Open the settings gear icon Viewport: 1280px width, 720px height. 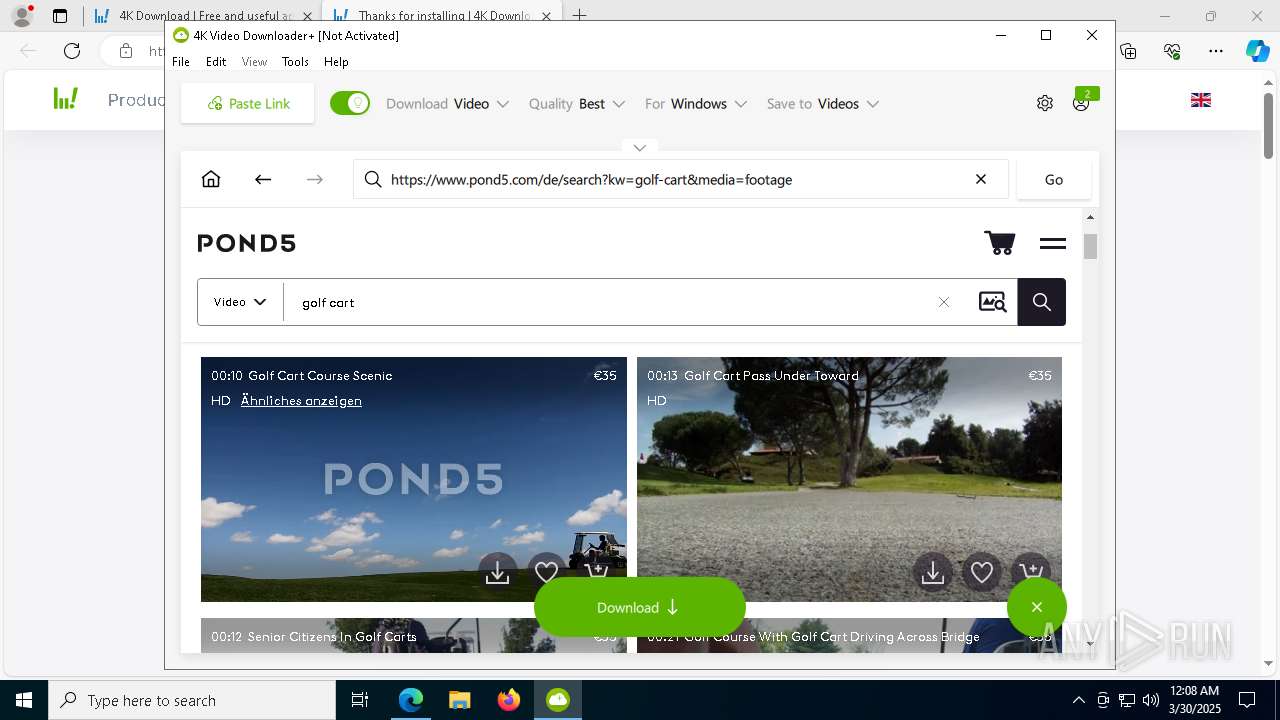pos(1045,103)
